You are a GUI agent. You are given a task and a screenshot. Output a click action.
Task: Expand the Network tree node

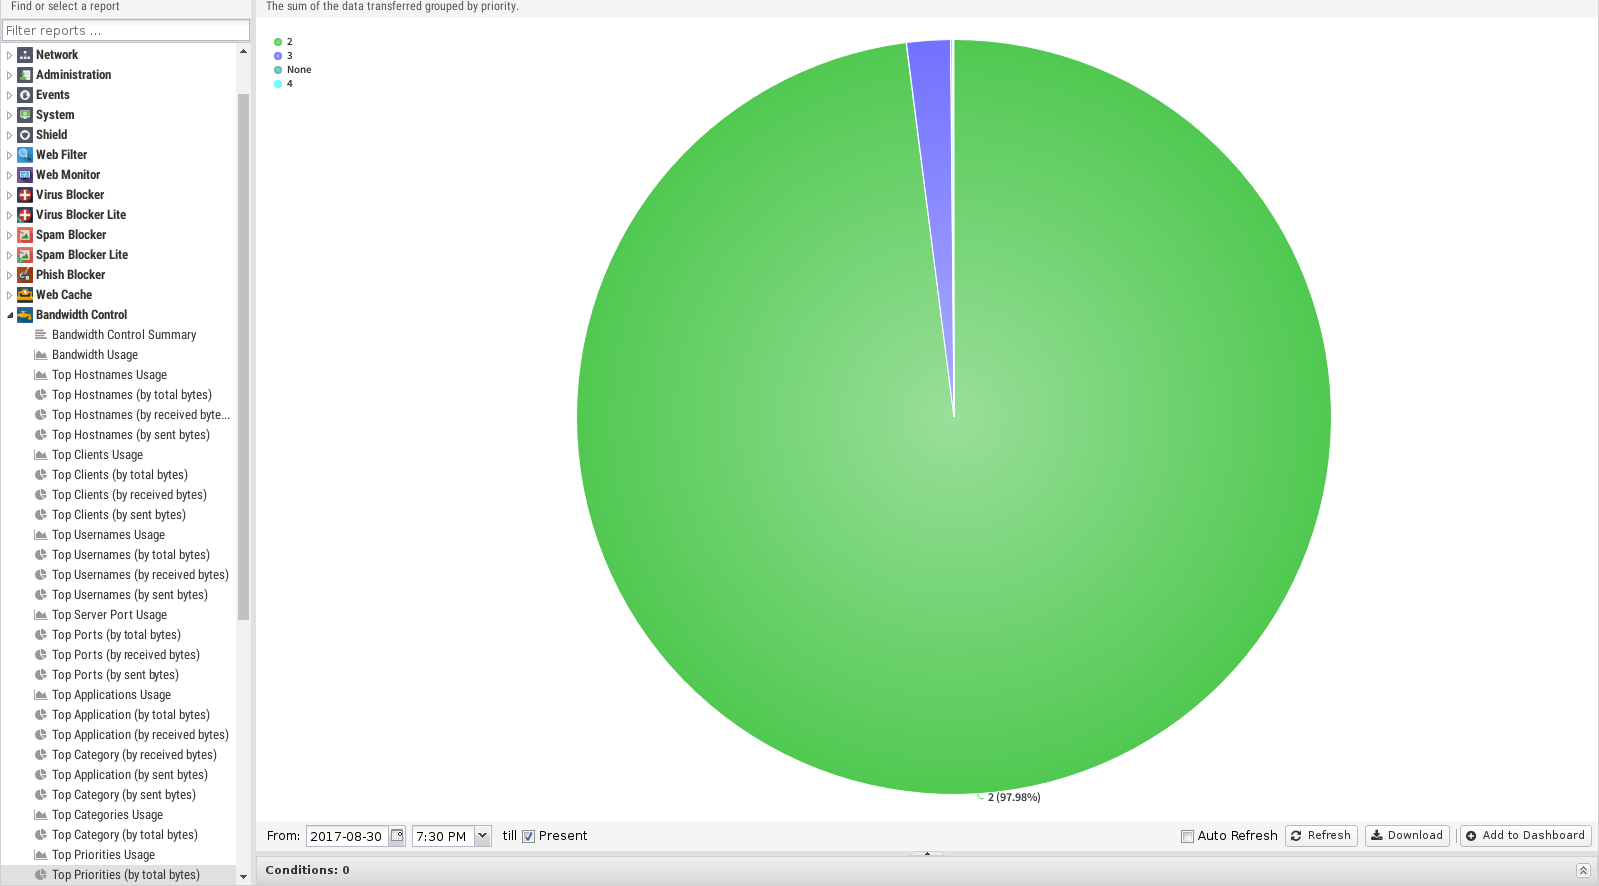pos(10,55)
